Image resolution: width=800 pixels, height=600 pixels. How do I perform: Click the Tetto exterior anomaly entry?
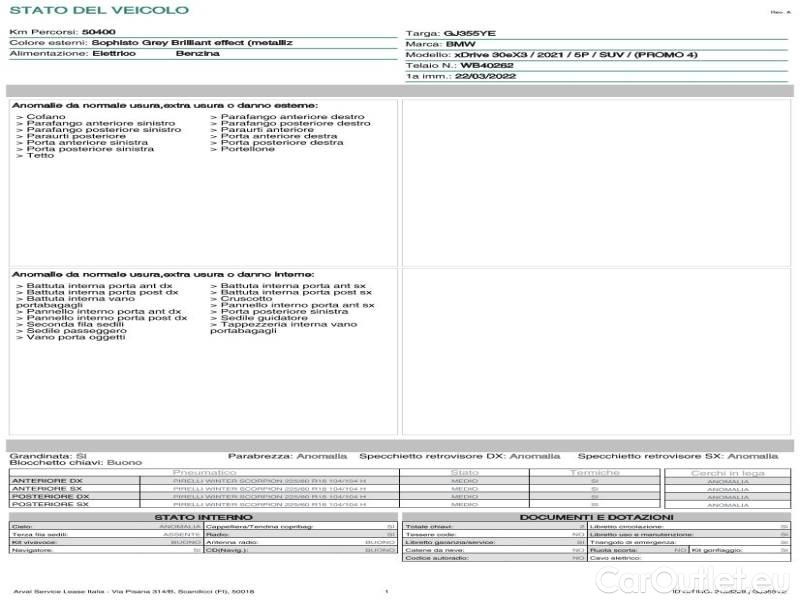[x=39, y=156]
